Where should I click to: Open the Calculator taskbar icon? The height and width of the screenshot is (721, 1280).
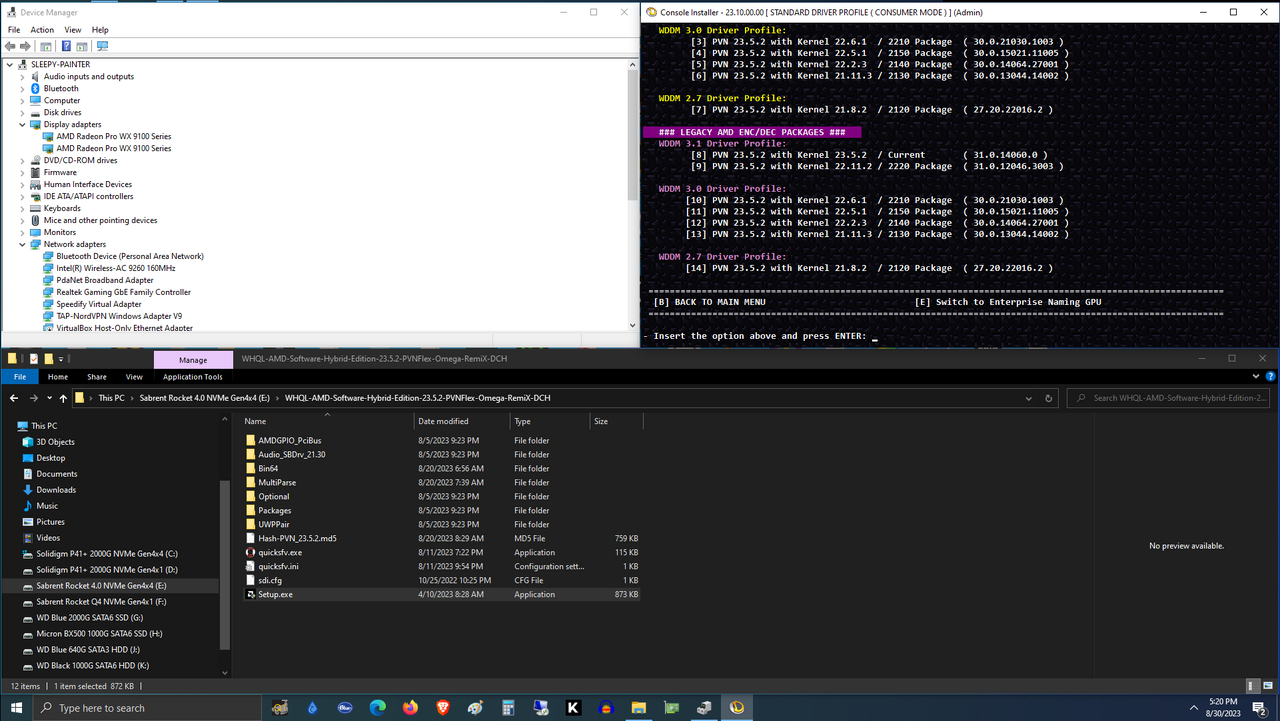click(508, 708)
